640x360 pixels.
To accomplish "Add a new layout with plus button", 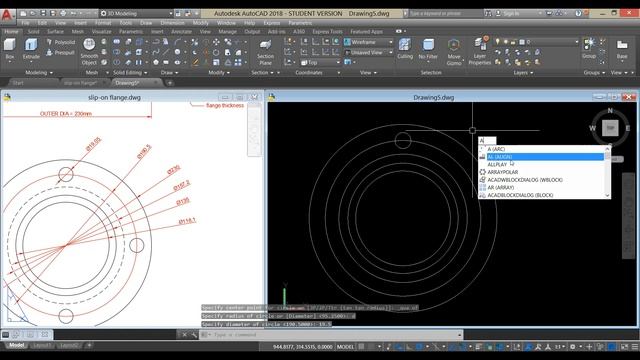I will point(89,345).
